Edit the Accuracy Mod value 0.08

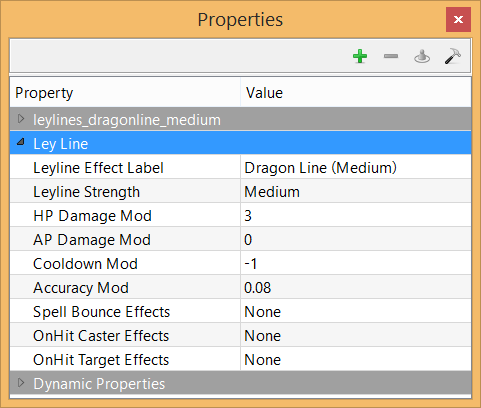coord(356,287)
